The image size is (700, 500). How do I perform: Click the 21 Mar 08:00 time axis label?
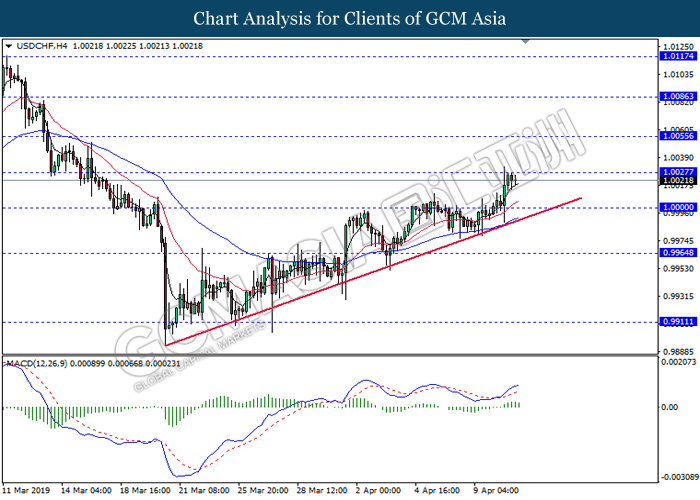(x=204, y=491)
